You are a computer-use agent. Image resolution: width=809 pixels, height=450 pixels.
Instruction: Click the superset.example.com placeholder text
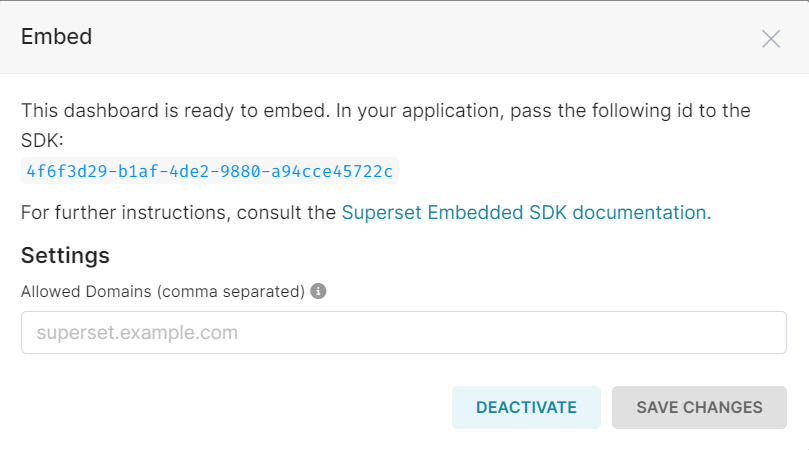point(137,332)
